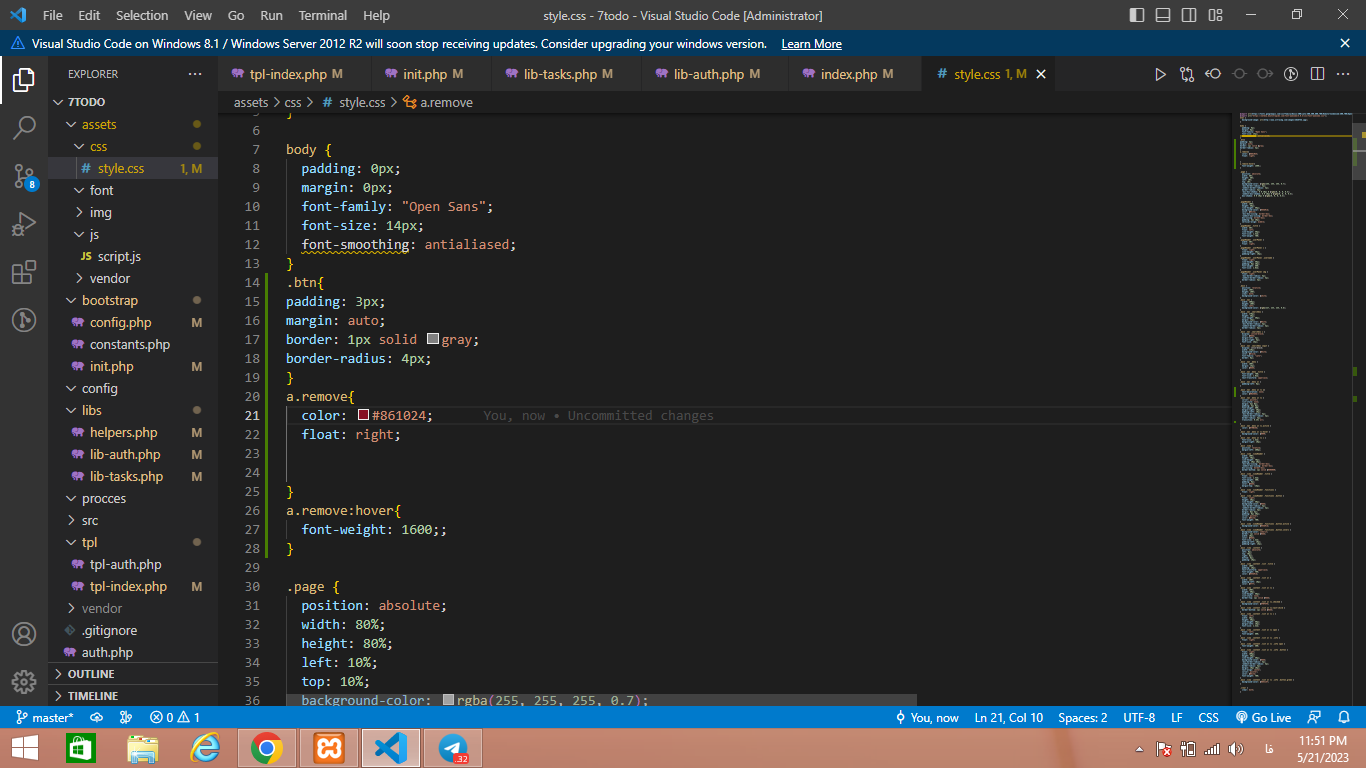
Task: Expand the OUTLINE section
Action: (133, 674)
